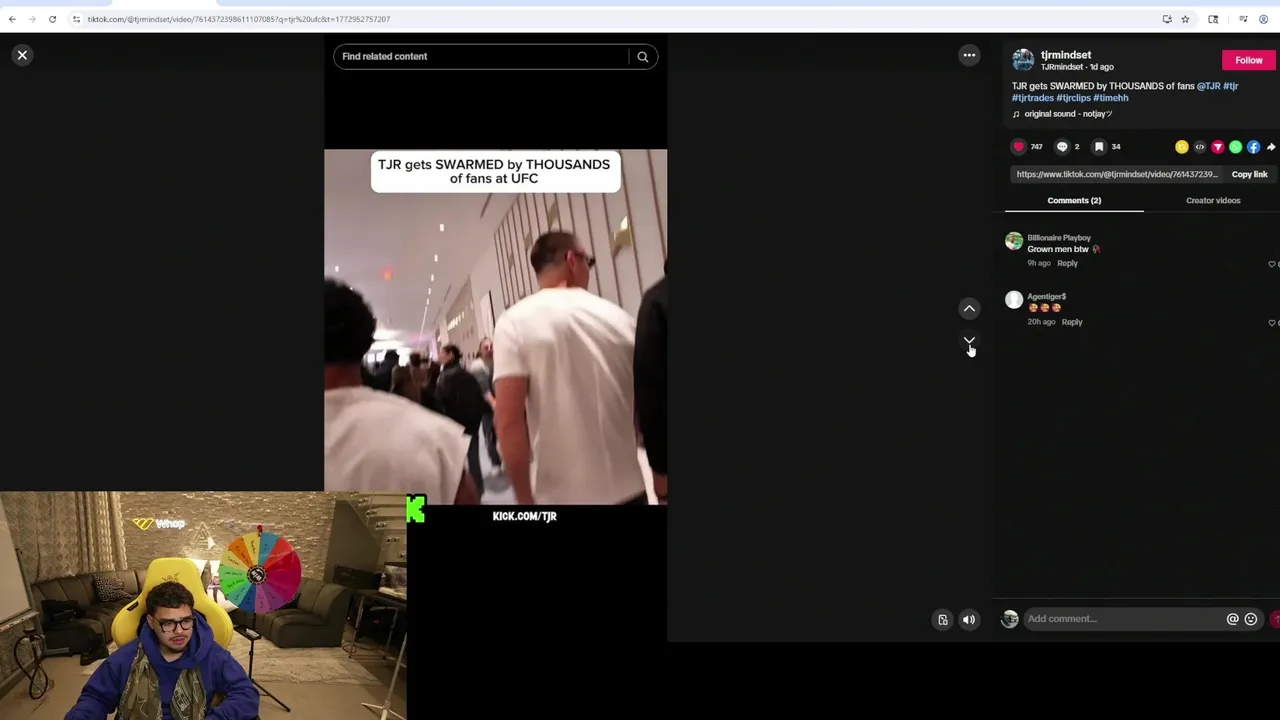Go to next video with down chevron
1280x720 pixels.
pos(969,342)
